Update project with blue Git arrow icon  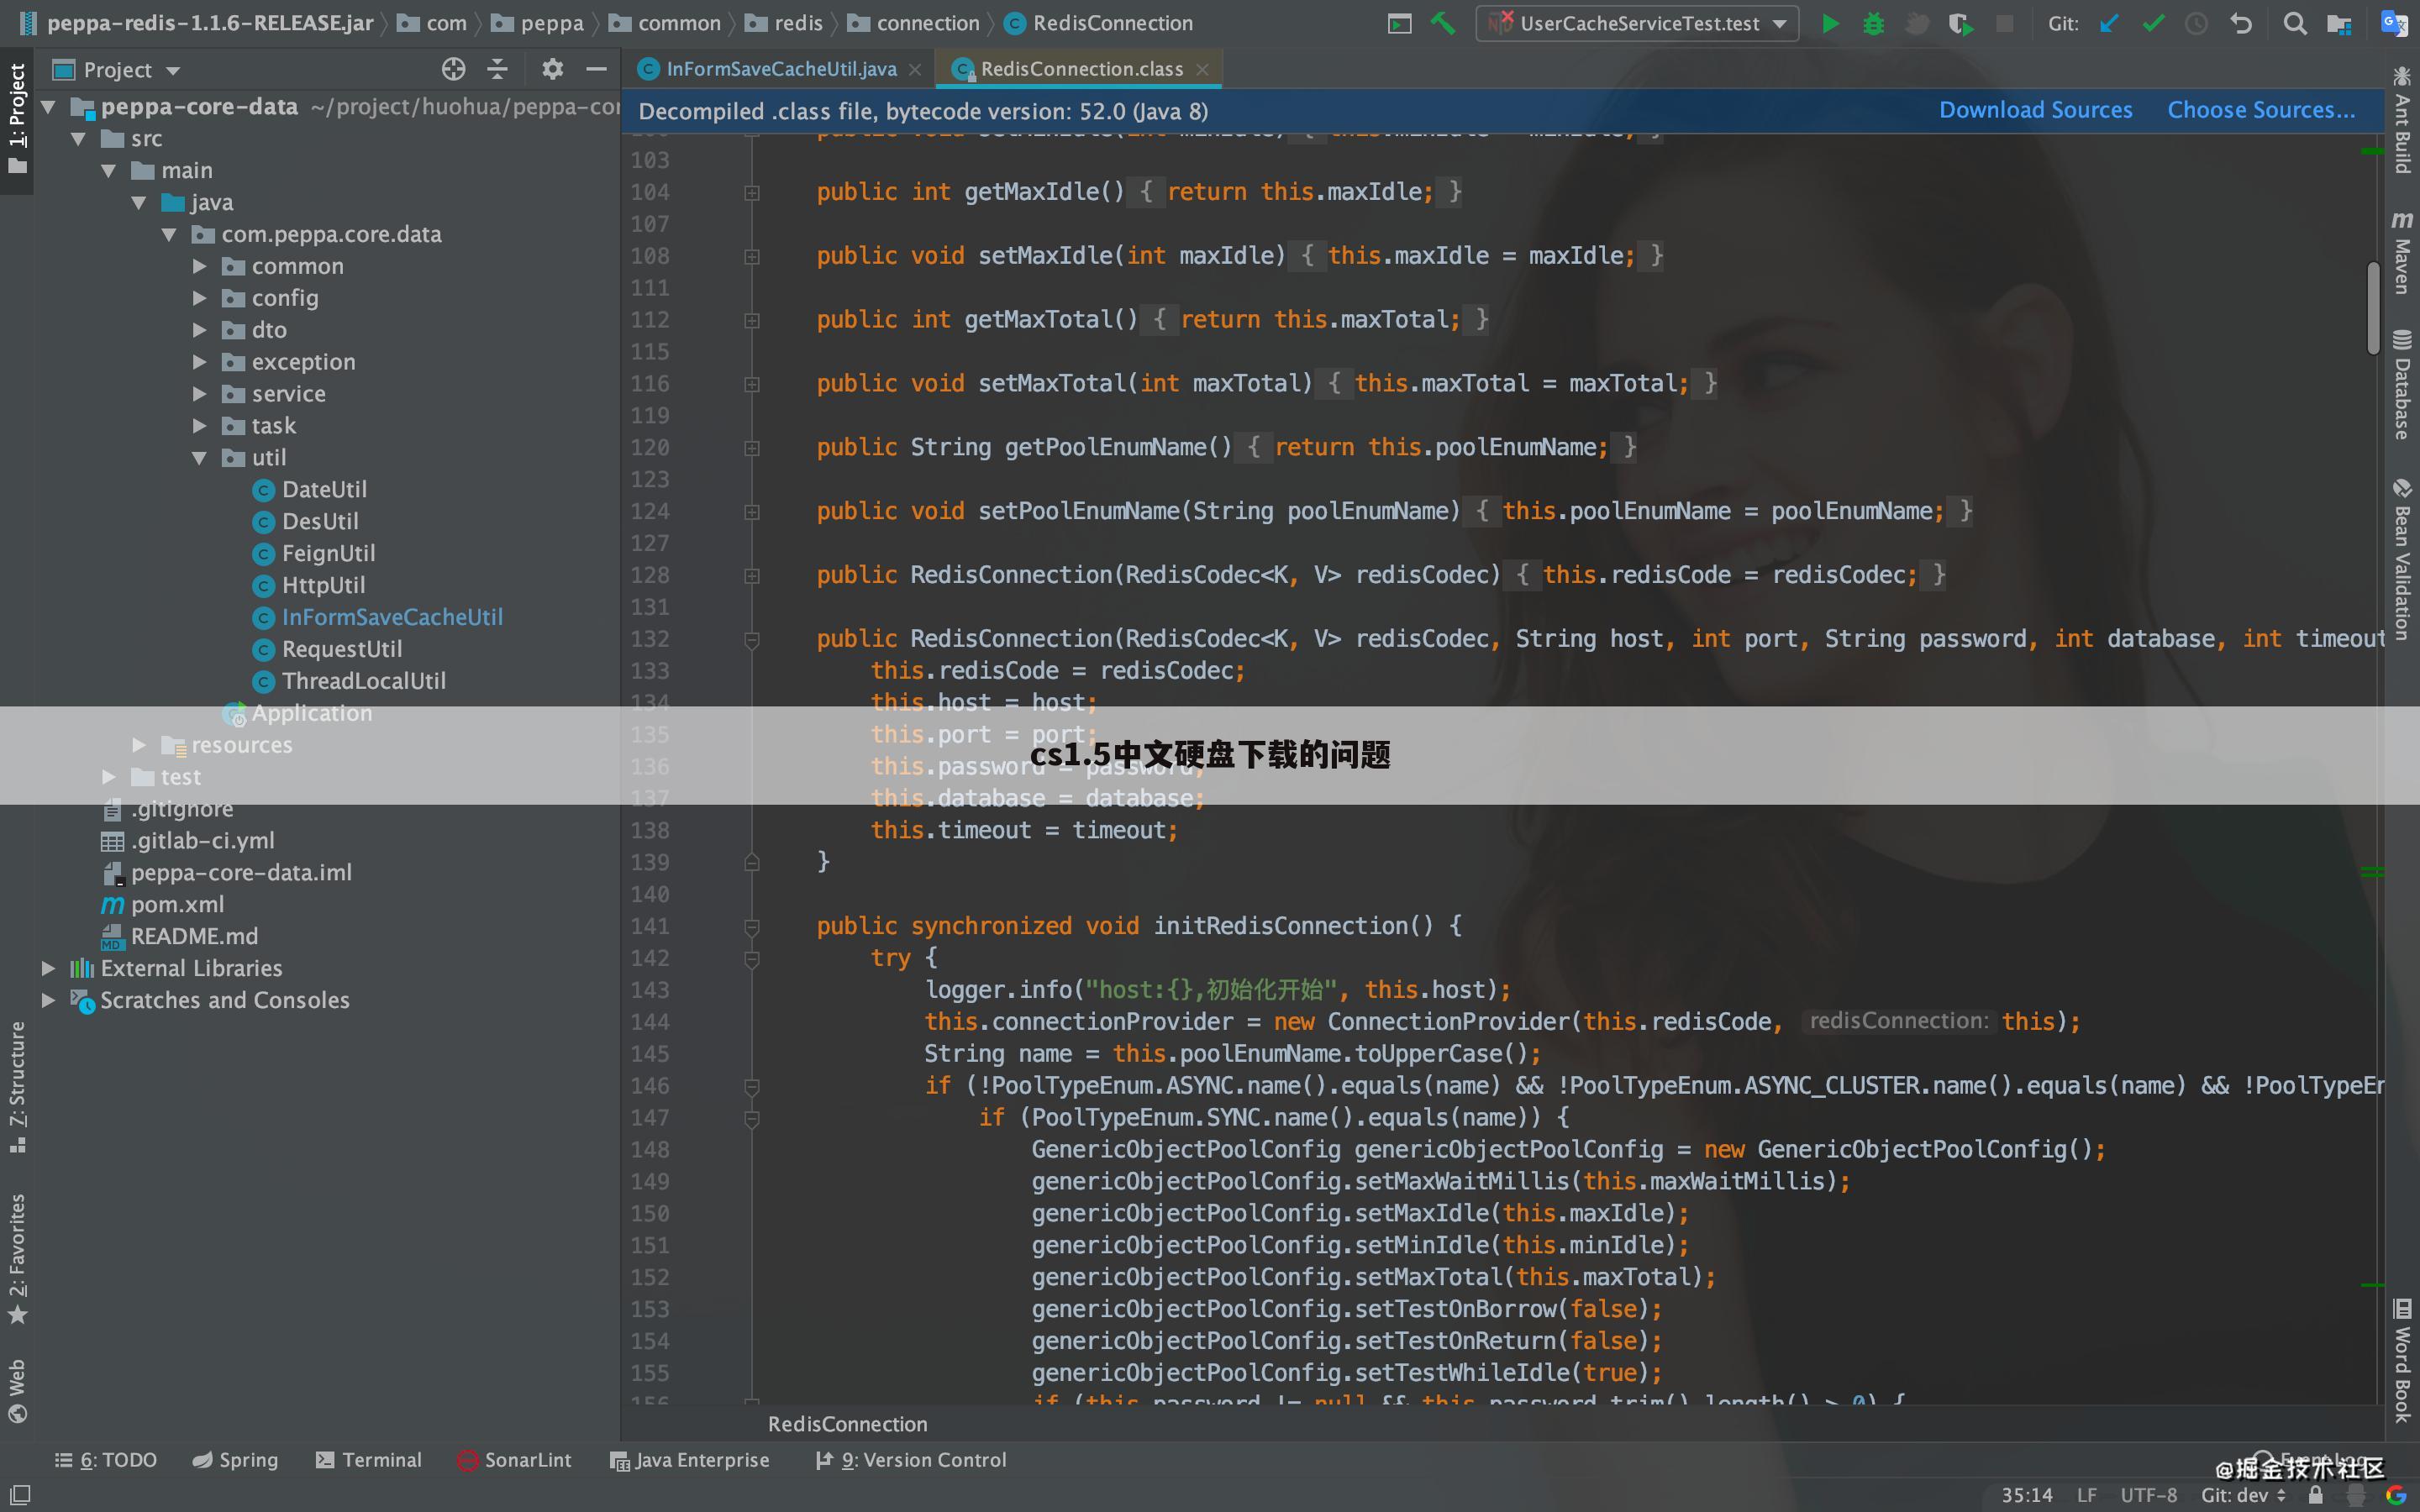2109,23
